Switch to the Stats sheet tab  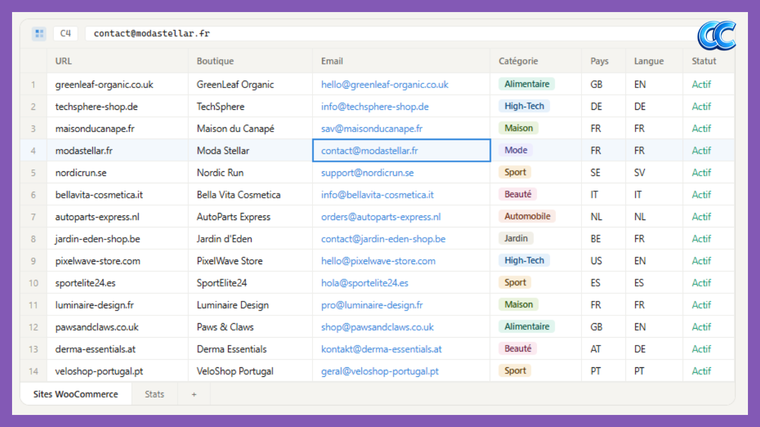[154, 394]
